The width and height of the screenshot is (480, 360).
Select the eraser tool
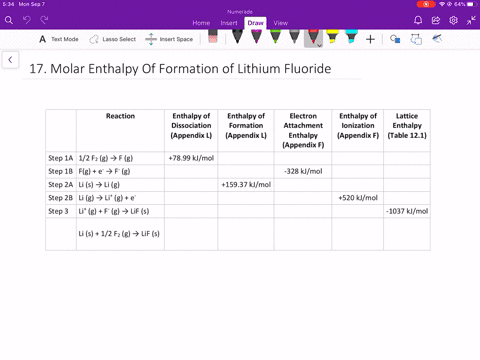213,36
